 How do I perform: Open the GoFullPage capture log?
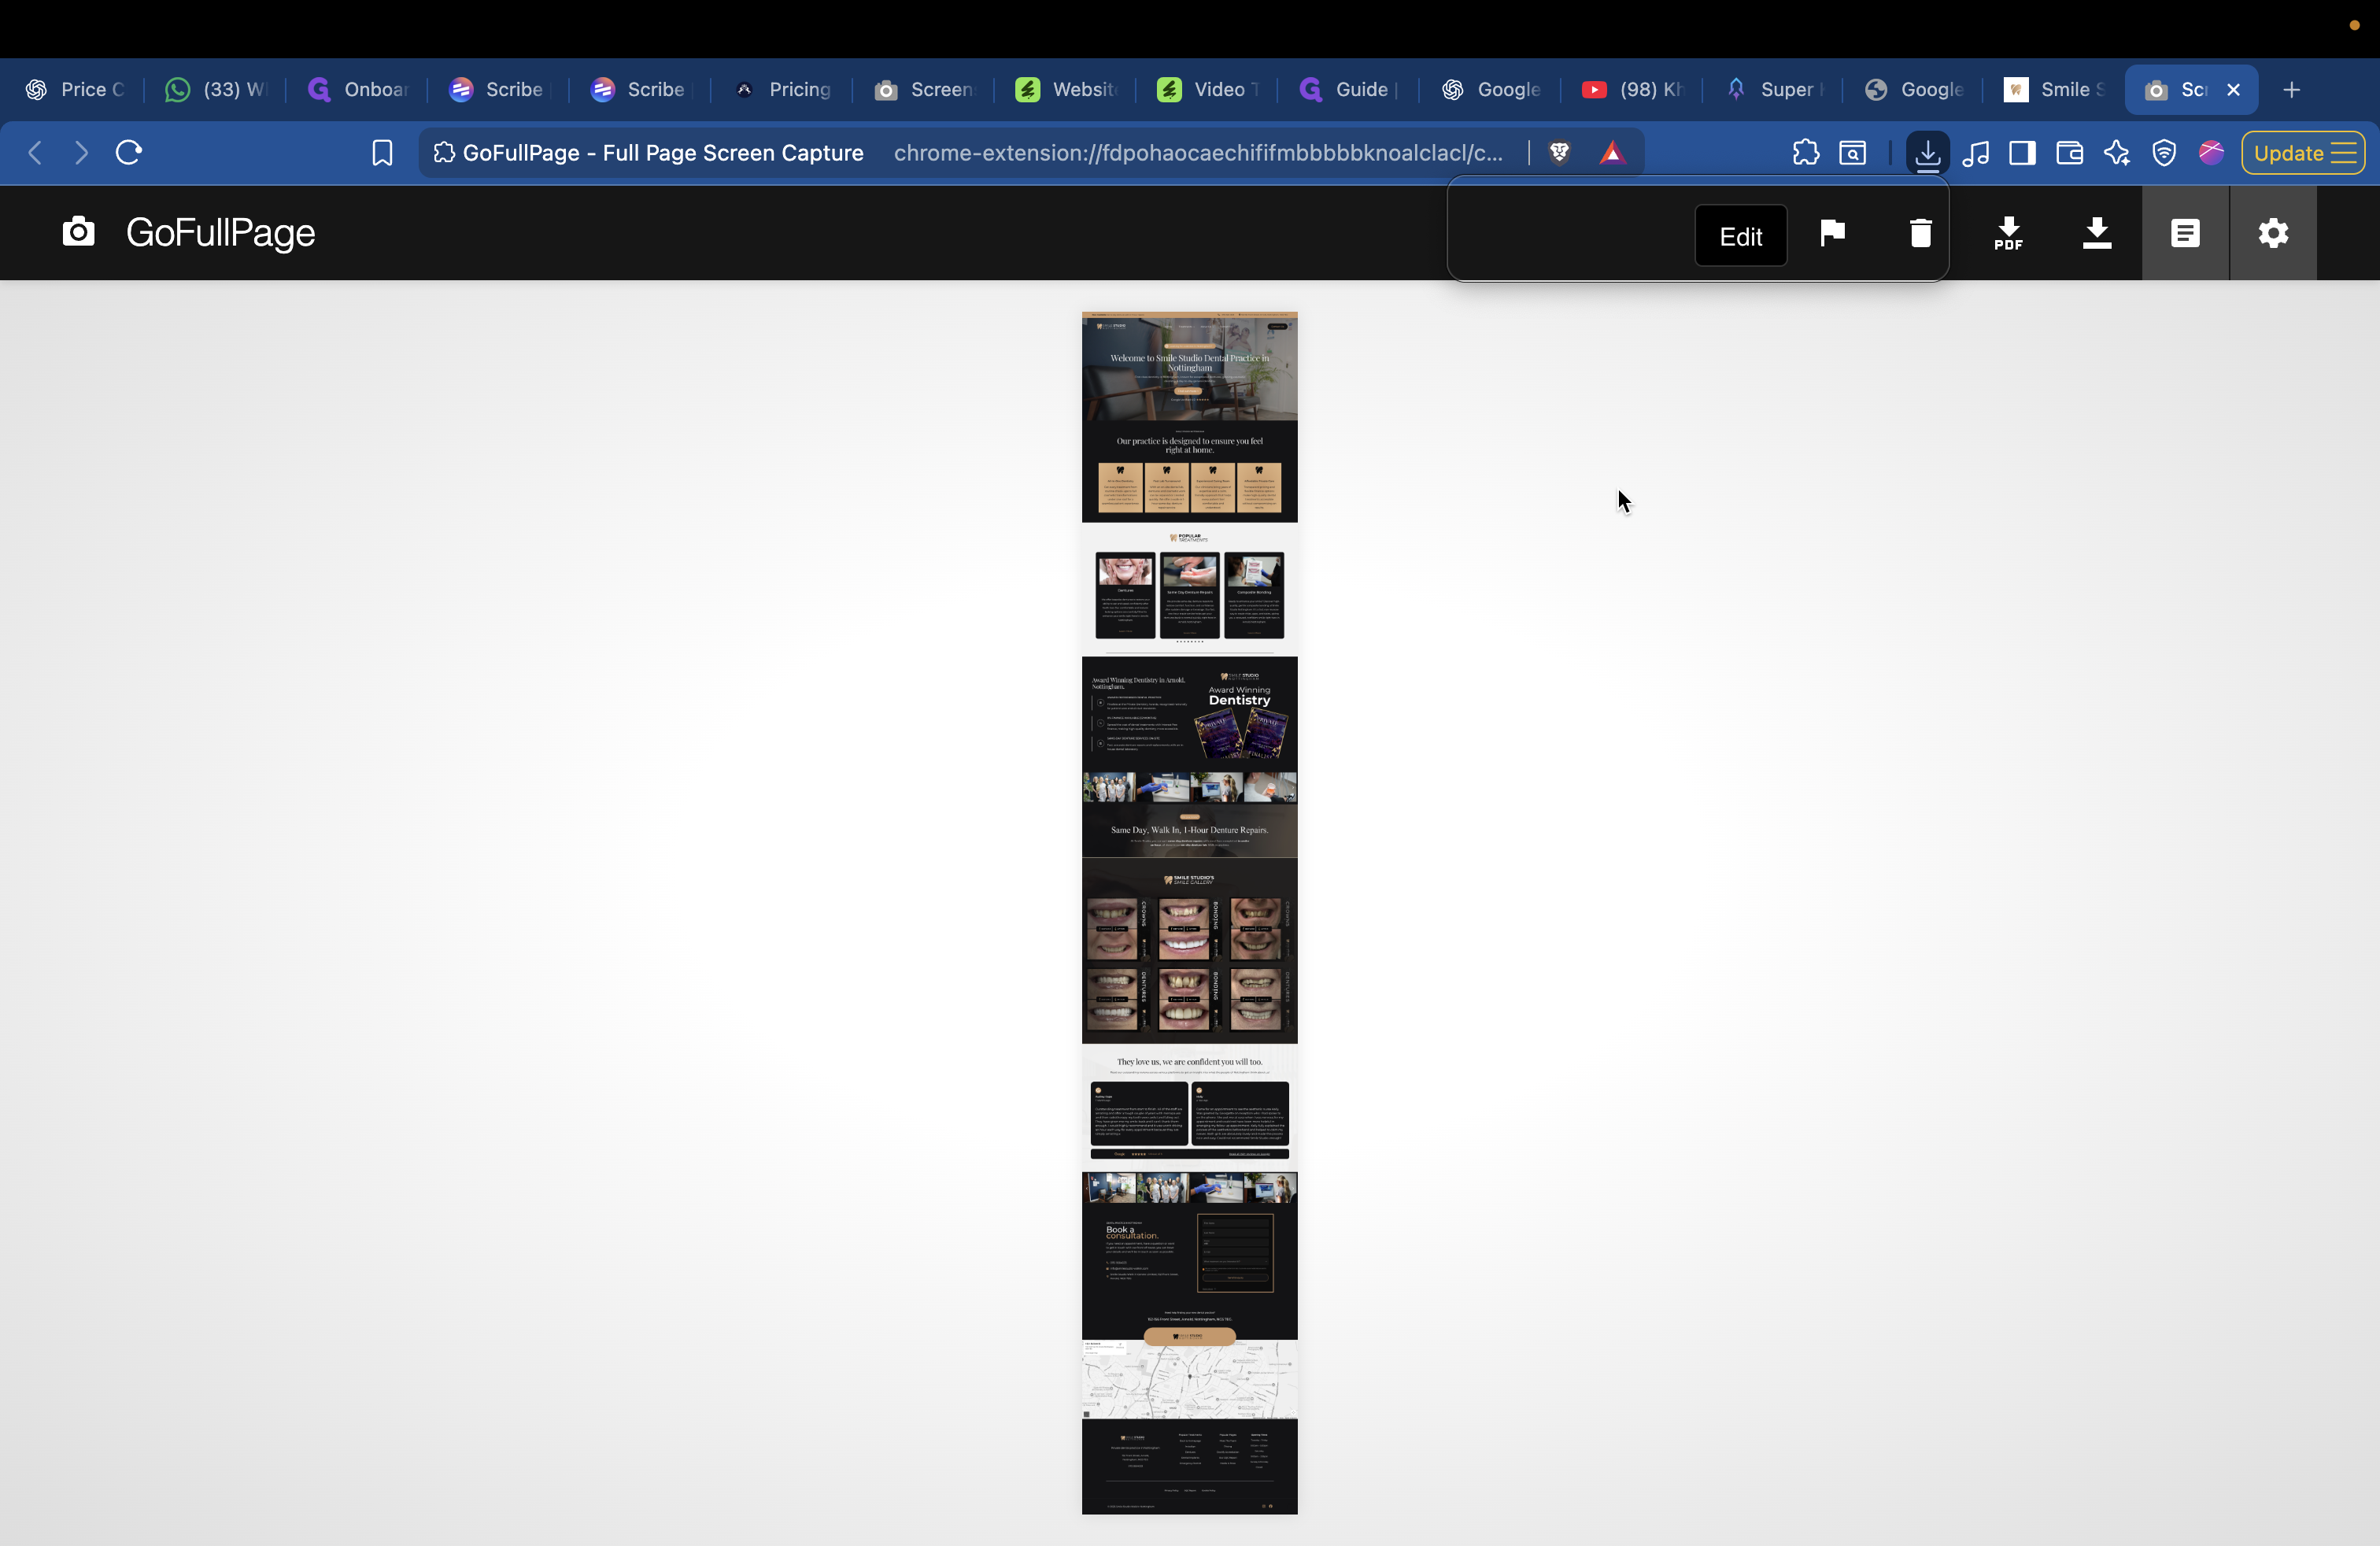2185,233
